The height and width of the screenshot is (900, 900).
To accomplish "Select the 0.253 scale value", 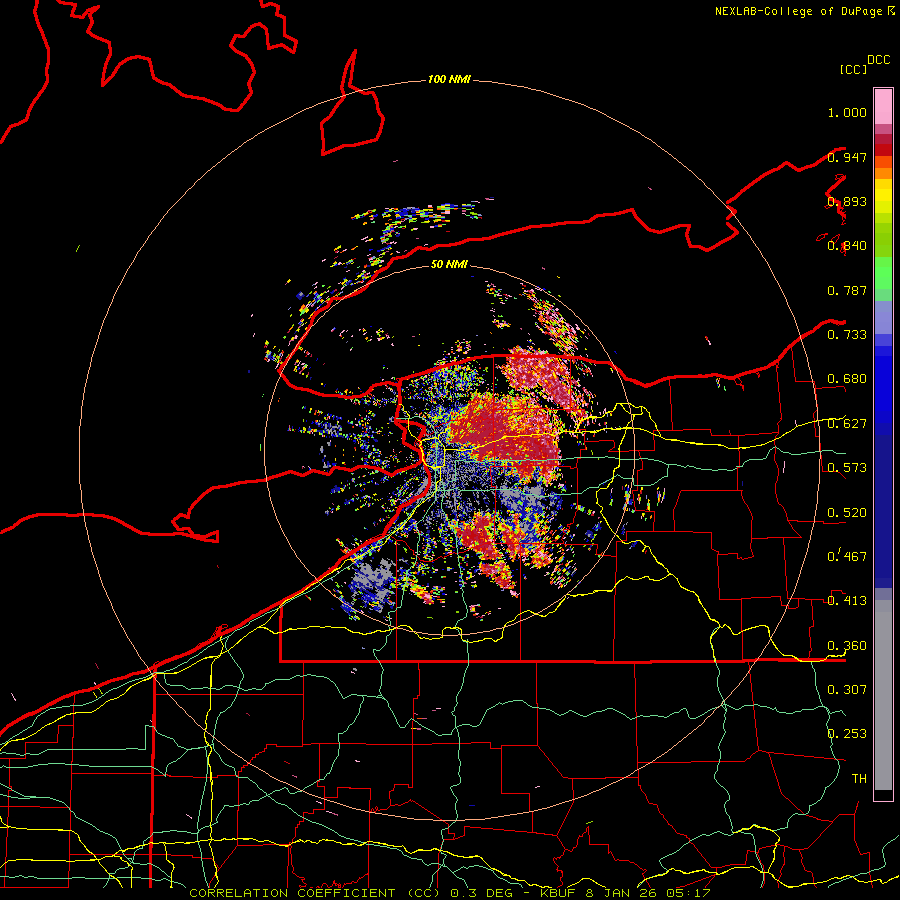I will coord(847,734).
